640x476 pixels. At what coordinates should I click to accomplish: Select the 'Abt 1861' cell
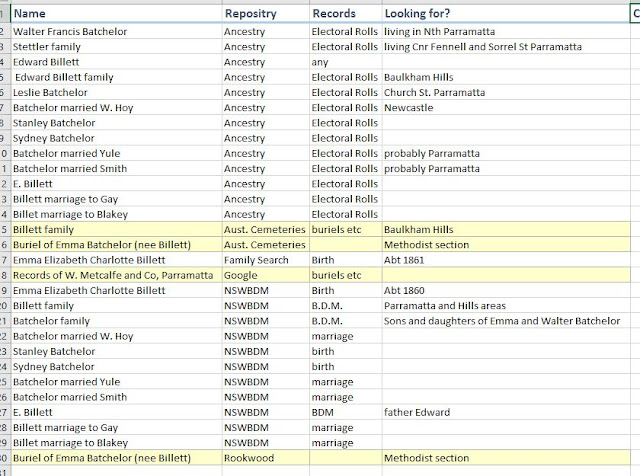pos(506,260)
